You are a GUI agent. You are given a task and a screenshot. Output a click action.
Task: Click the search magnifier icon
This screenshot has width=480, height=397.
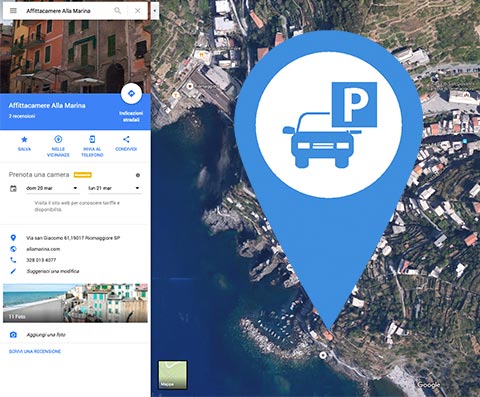[x=117, y=11]
